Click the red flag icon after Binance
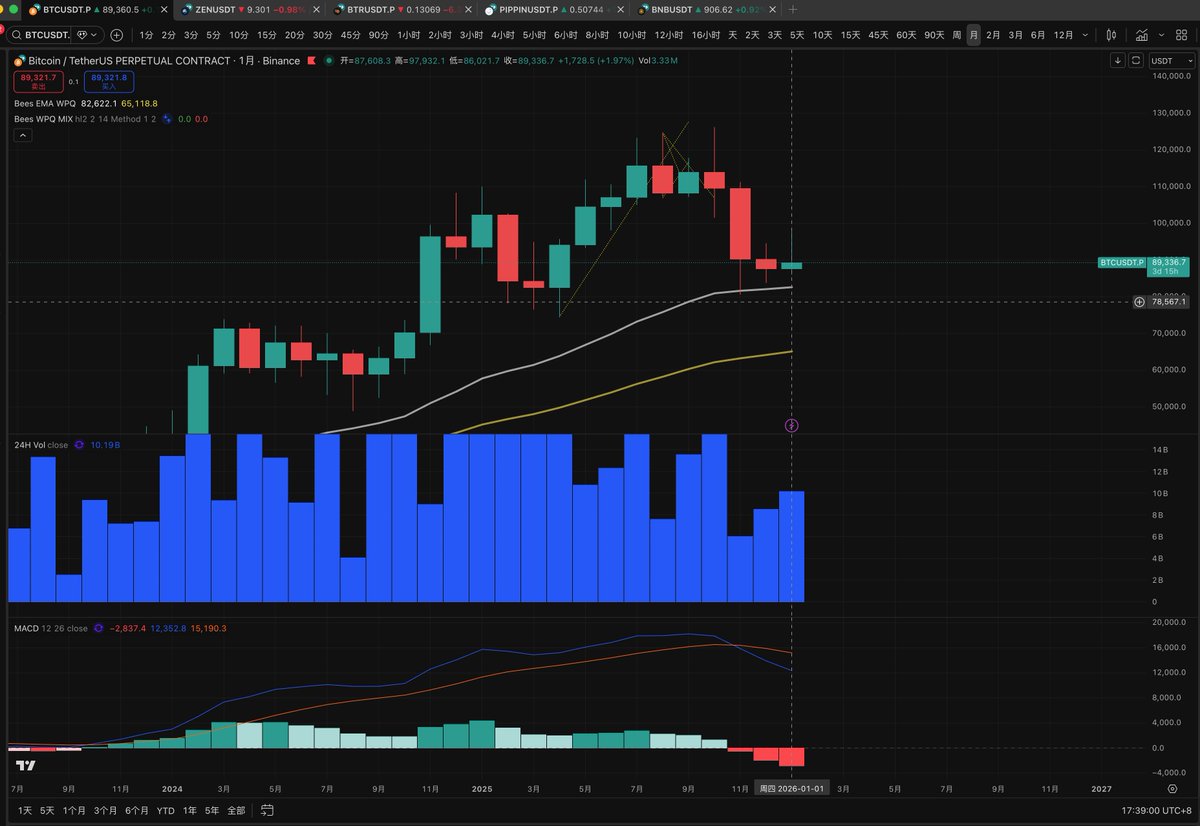The height and width of the screenshot is (826, 1200). coord(312,61)
